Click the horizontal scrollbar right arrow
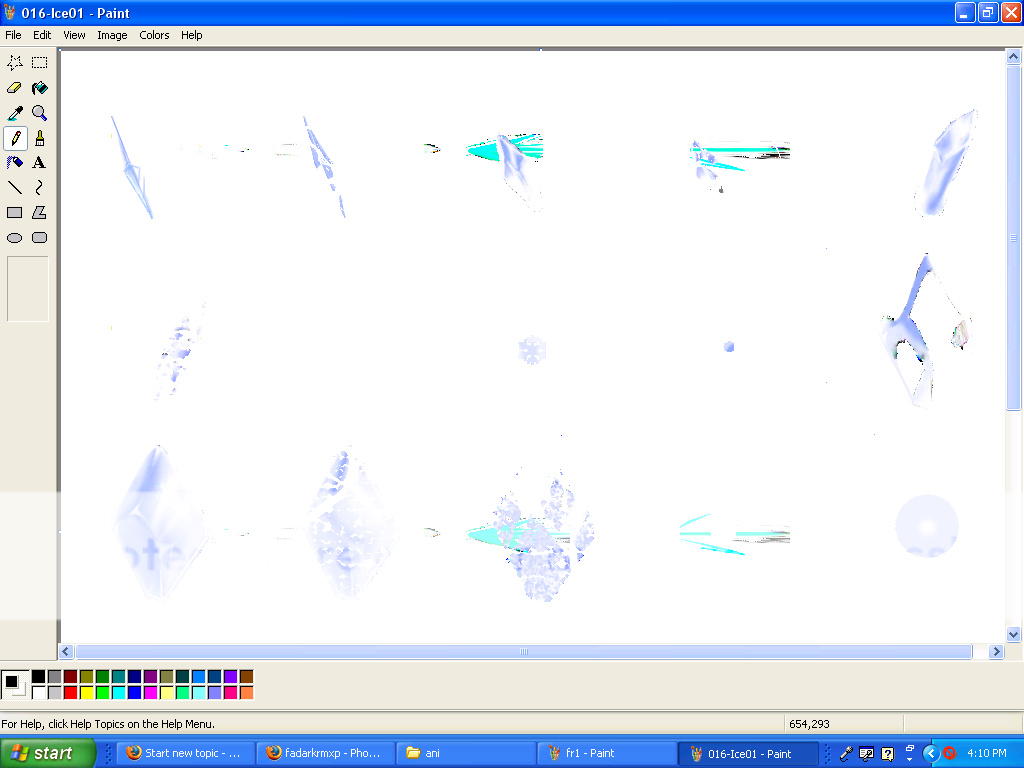 click(x=995, y=652)
